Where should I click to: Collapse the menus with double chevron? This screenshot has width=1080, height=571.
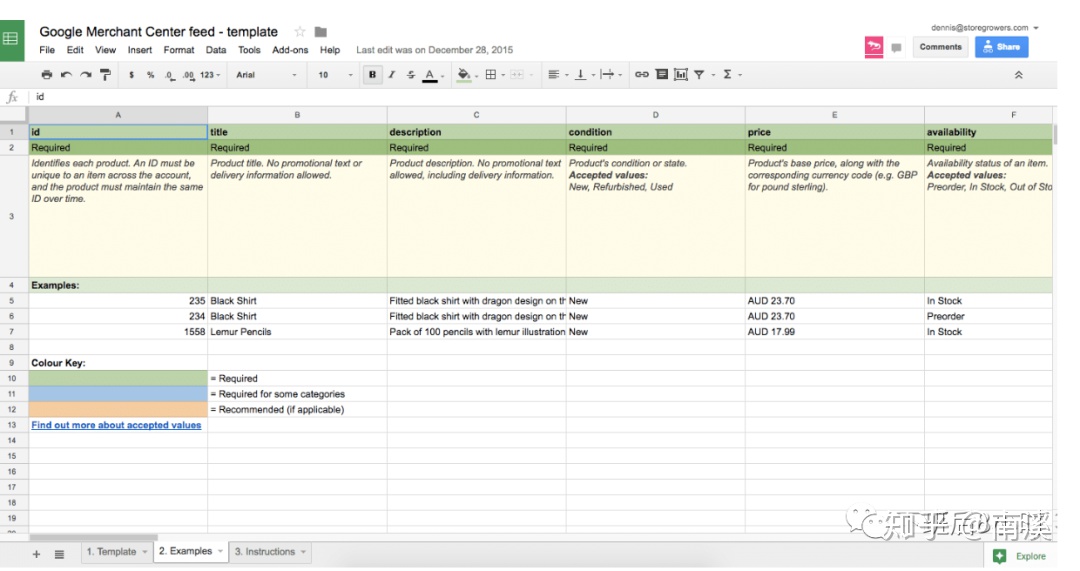click(1018, 75)
